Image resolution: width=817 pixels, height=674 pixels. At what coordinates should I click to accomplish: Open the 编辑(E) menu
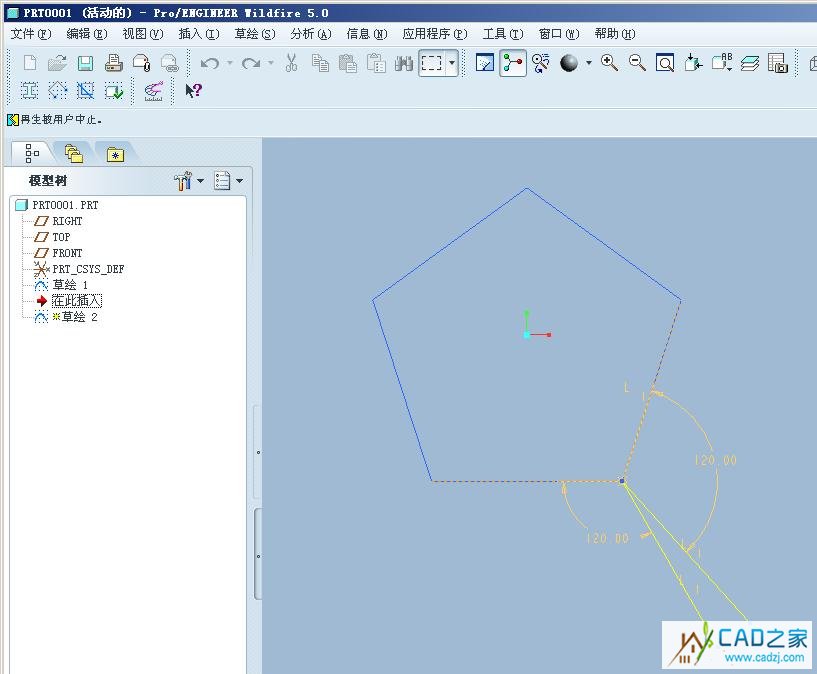click(x=87, y=34)
